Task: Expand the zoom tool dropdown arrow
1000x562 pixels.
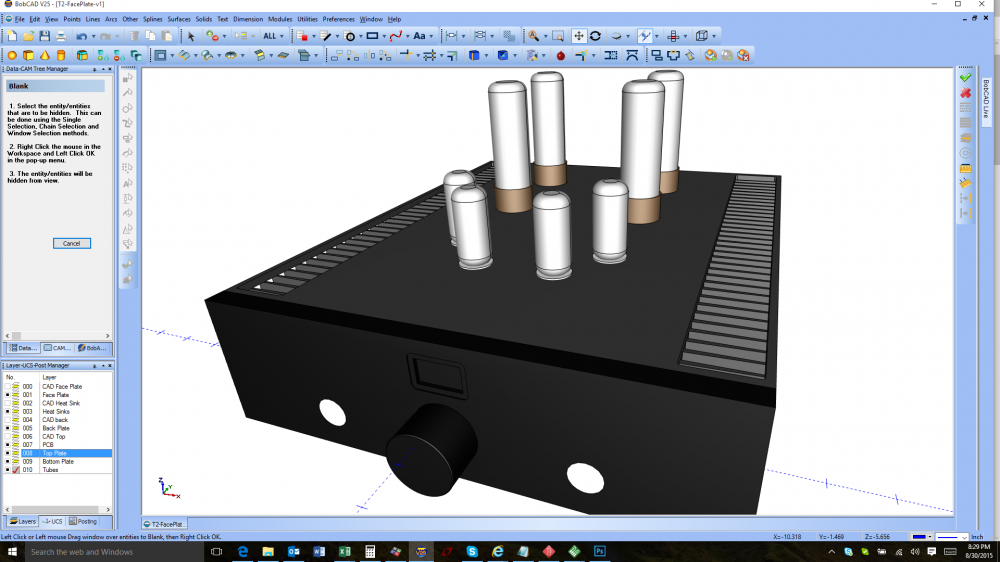Action: click(545, 36)
